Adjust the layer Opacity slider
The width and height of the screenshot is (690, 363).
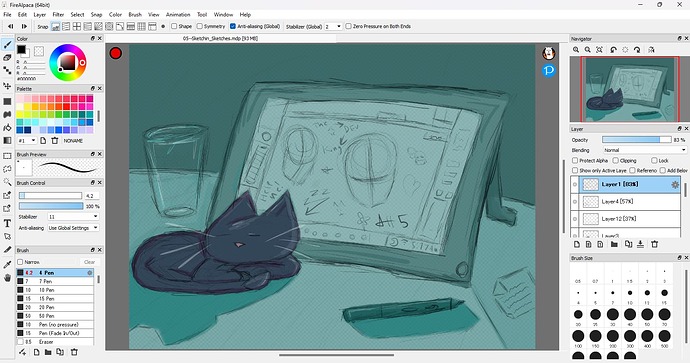636,139
